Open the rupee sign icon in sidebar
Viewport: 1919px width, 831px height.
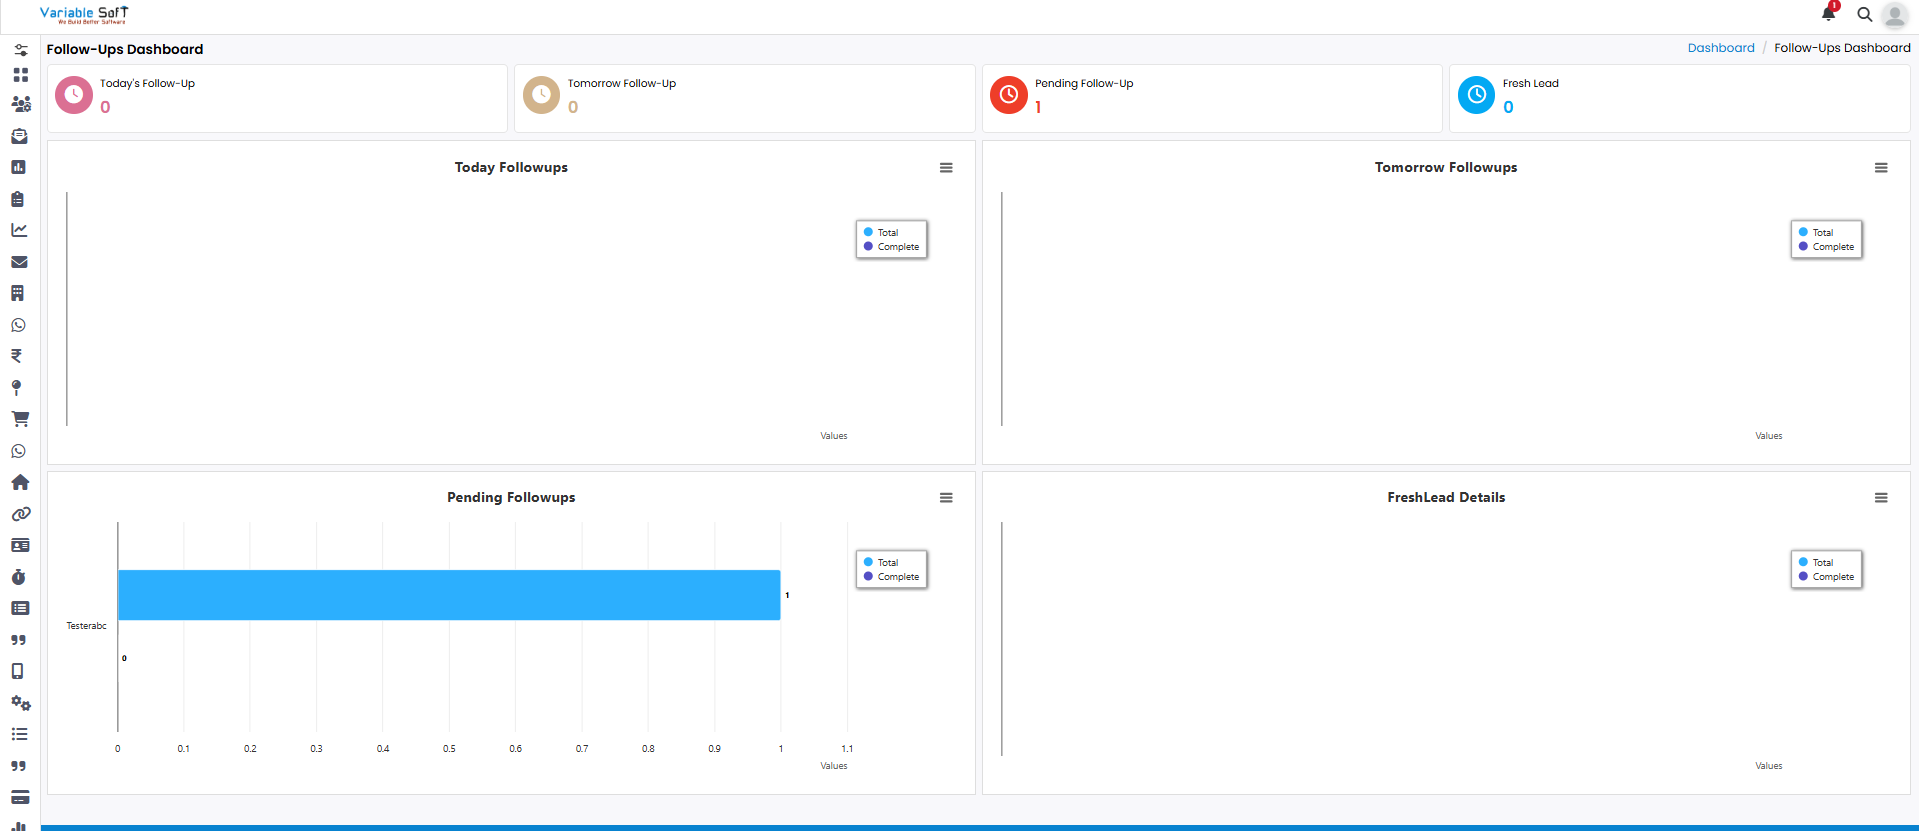tap(16, 356)
